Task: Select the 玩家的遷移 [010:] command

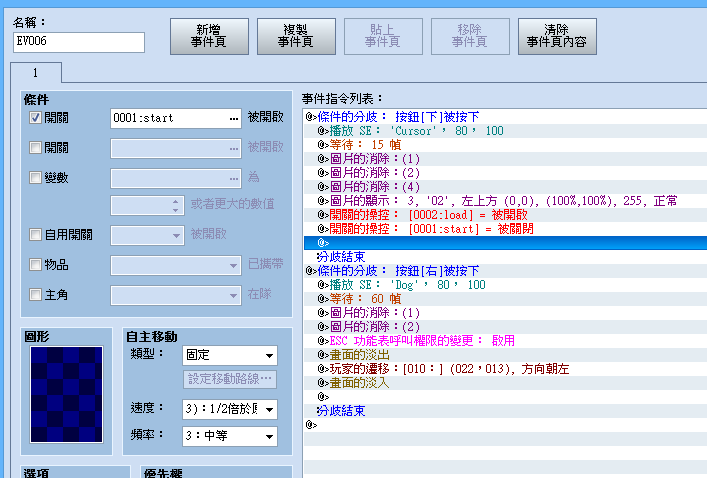Action: click(x=505, y=369)
